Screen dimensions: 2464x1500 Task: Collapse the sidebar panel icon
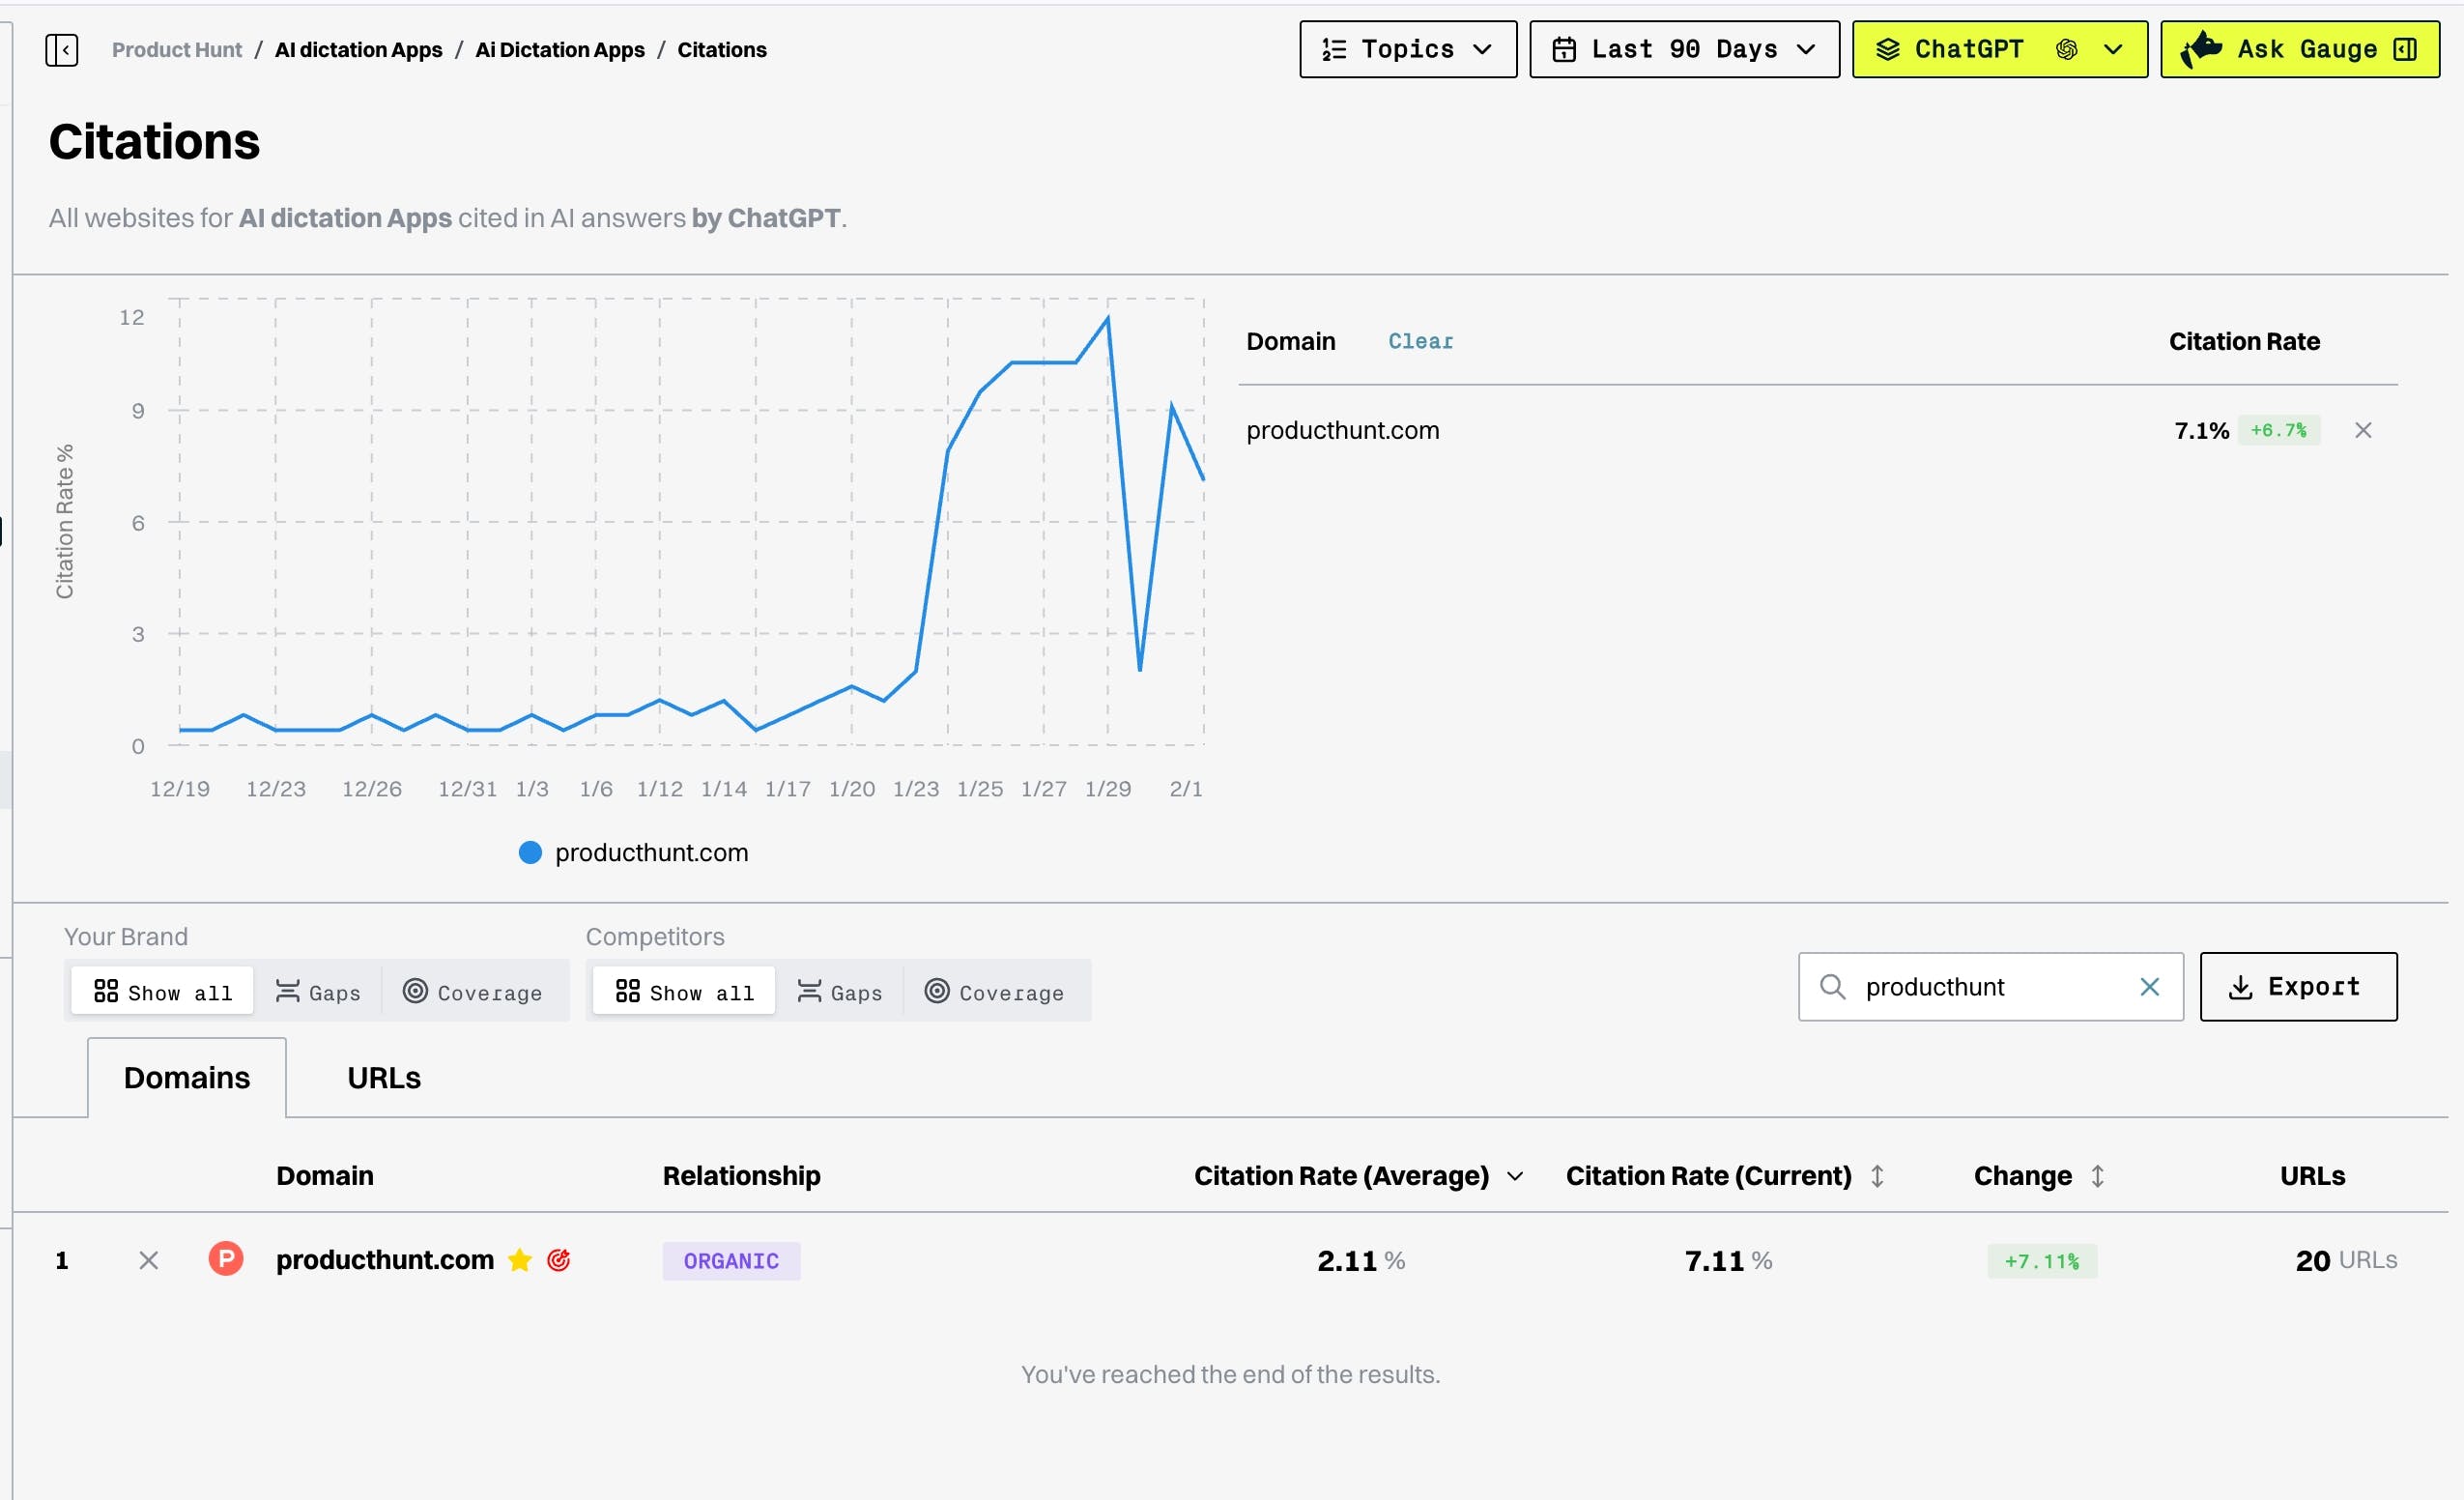pos(61,50)
